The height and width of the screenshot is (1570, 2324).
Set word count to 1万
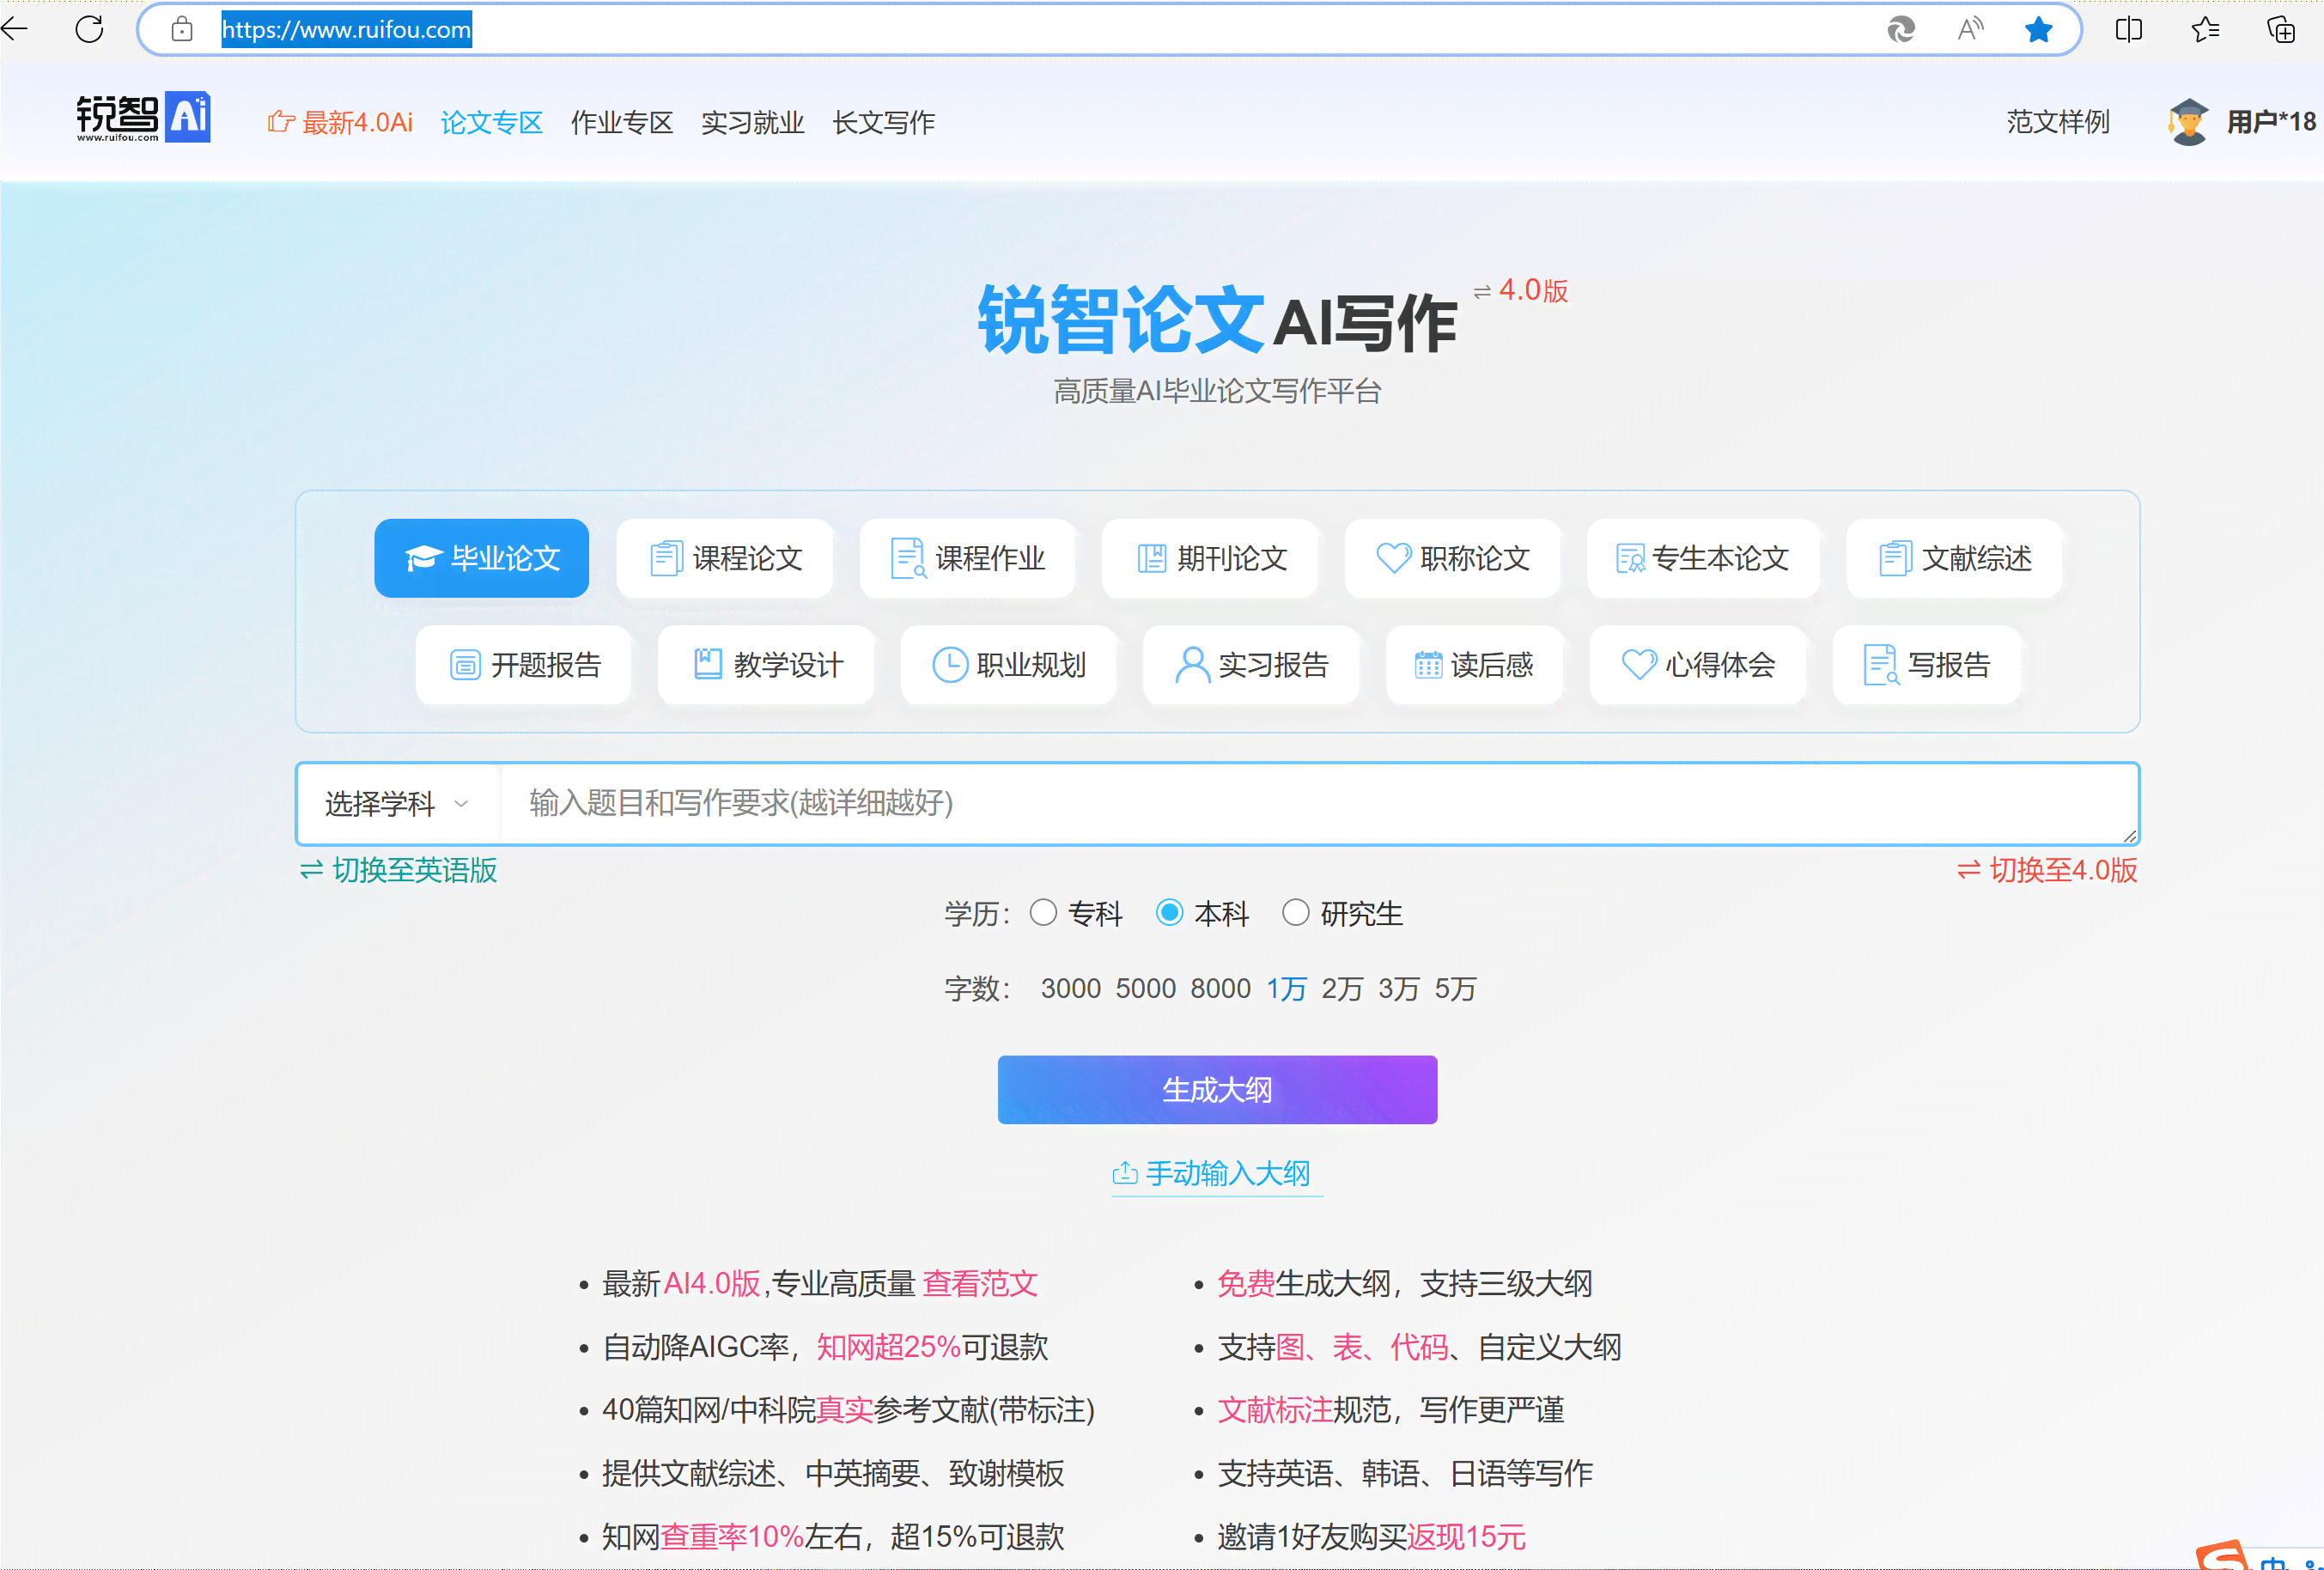click(x=1286, y=989)
